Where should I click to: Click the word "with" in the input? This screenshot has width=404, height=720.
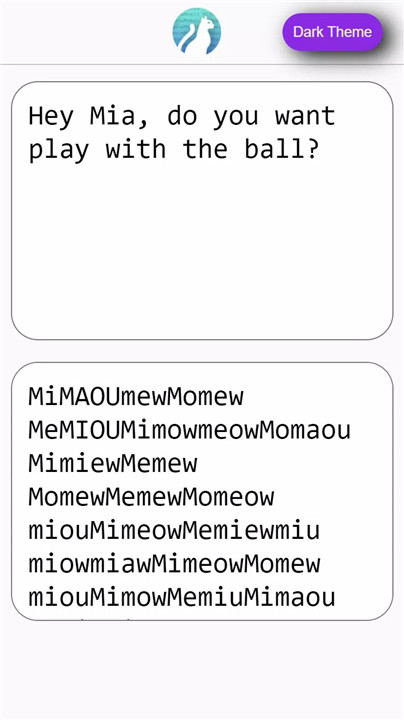(136, 150)
